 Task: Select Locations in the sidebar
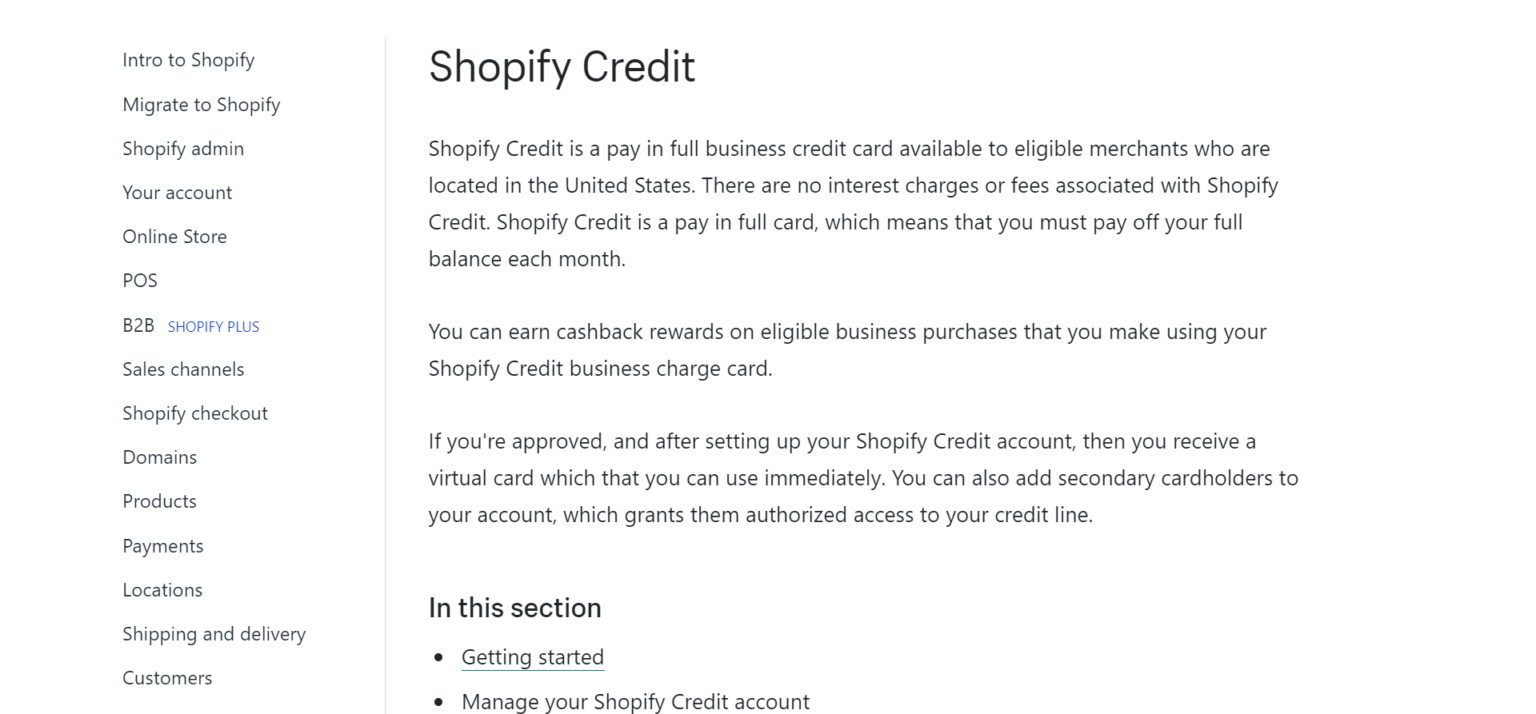pyautogui.click(x=162, y=589)
